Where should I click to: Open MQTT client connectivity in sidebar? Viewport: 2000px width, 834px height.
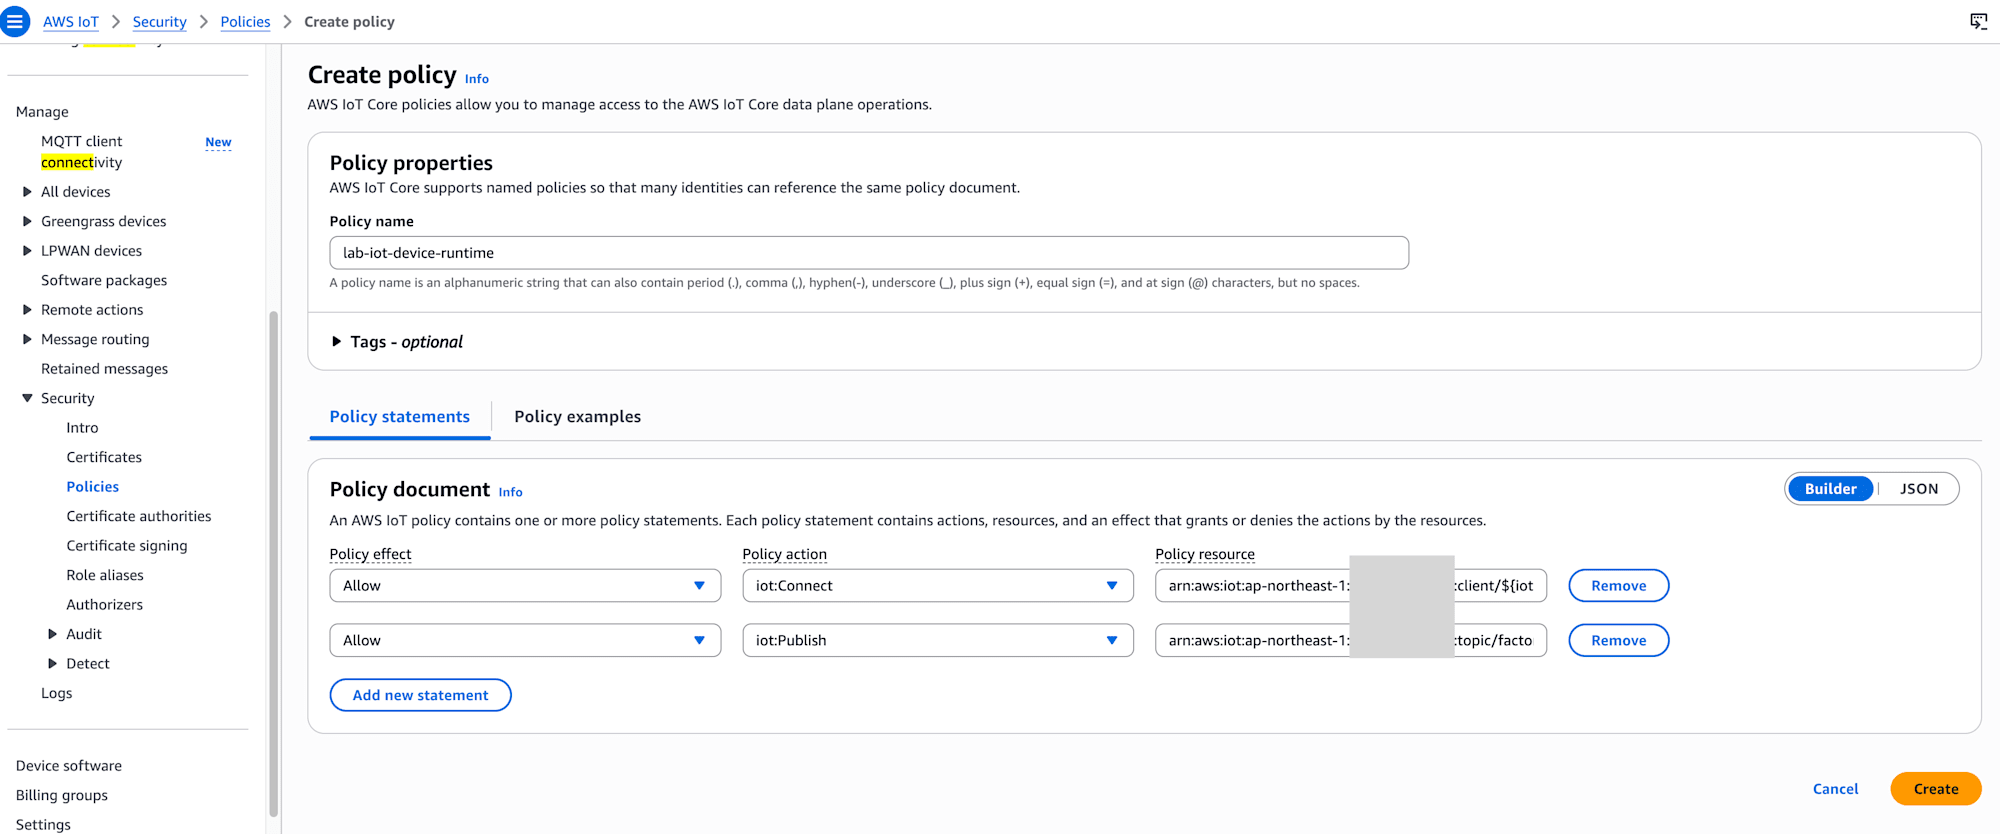82,152
